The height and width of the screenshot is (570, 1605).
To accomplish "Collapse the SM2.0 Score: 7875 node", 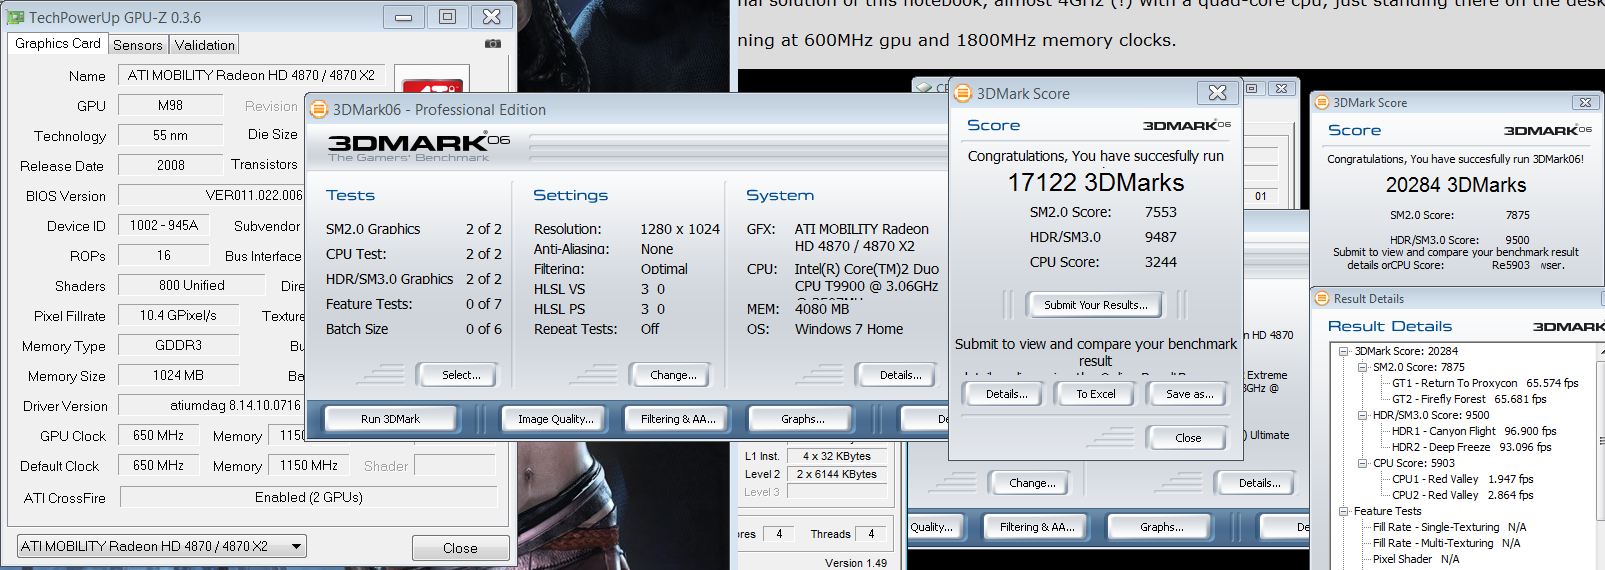I will click(x=1364, y=367).
